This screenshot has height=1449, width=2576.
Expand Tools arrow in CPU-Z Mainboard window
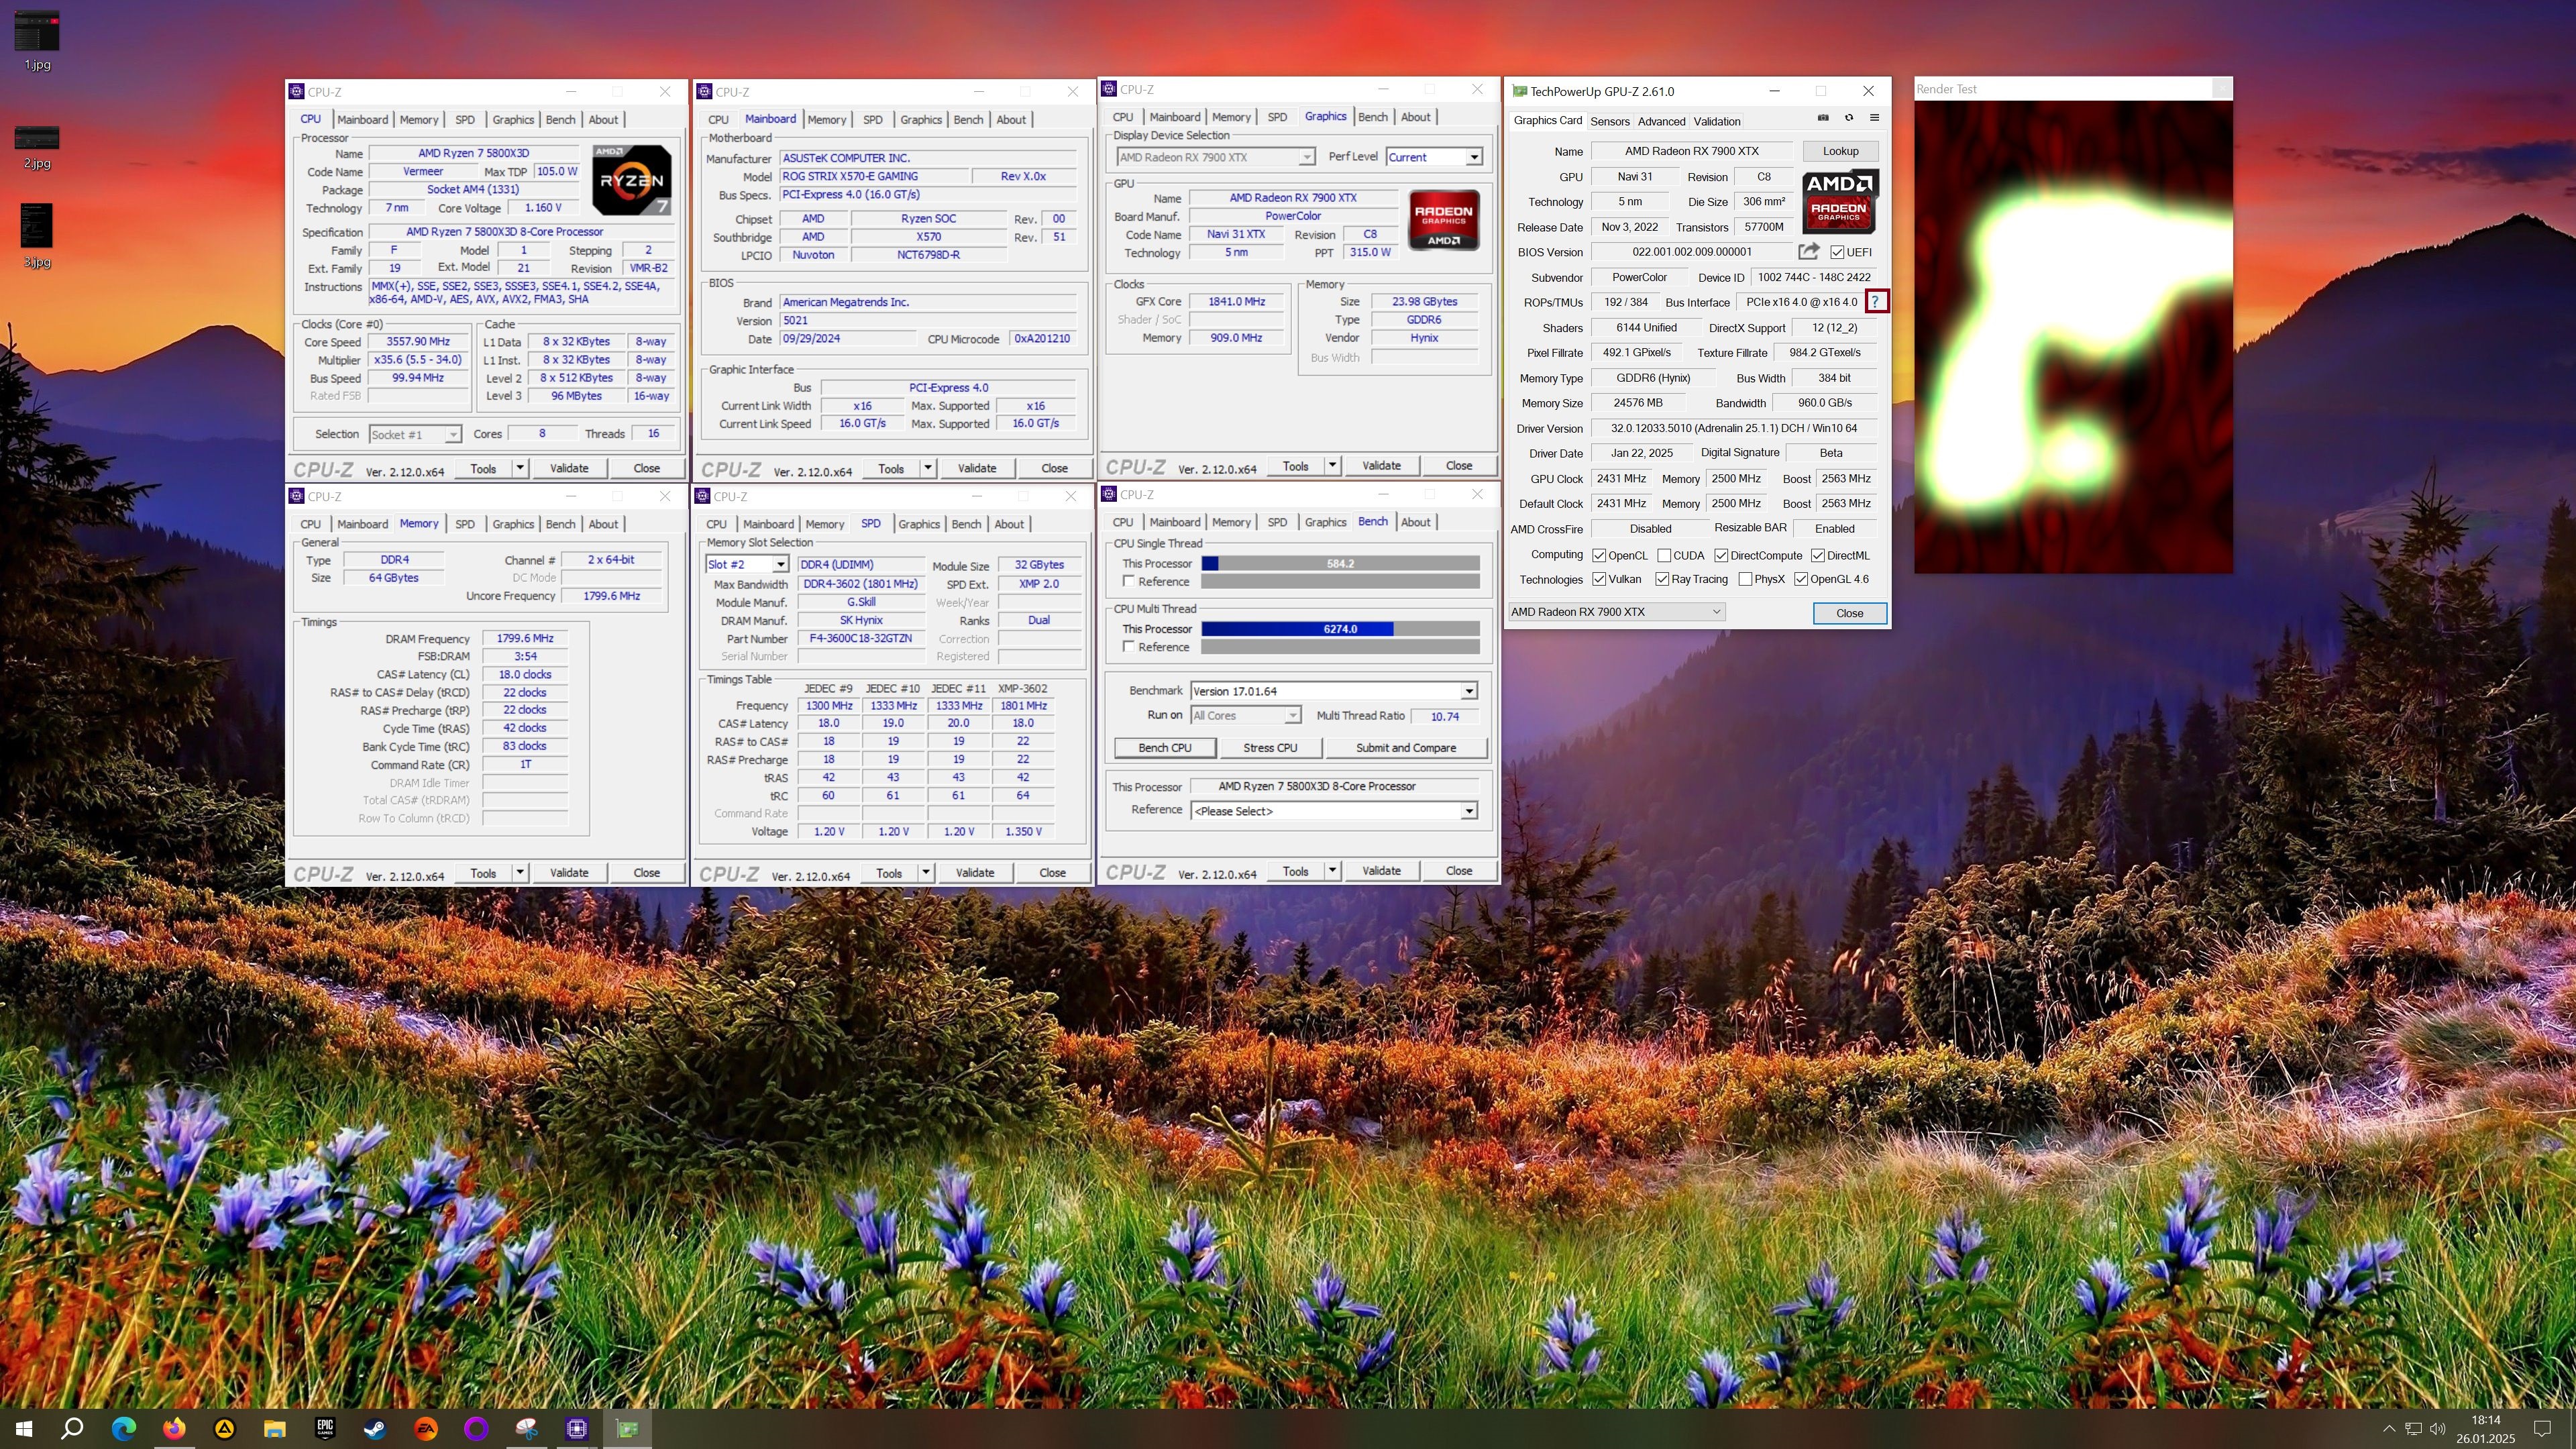[x=927, y=468]
